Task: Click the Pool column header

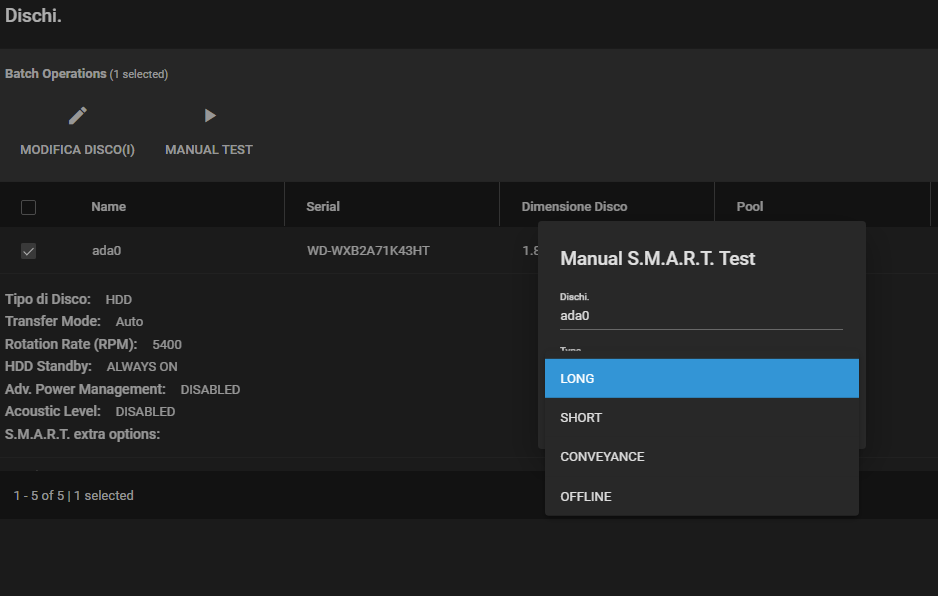Action: (x=749, y=207)
